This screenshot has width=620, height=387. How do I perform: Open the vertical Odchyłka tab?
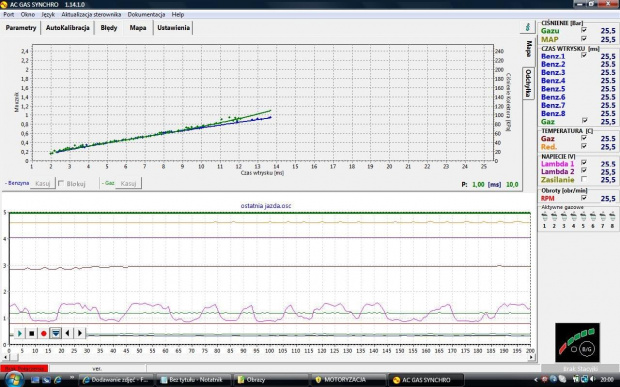[x=528, y=83]
